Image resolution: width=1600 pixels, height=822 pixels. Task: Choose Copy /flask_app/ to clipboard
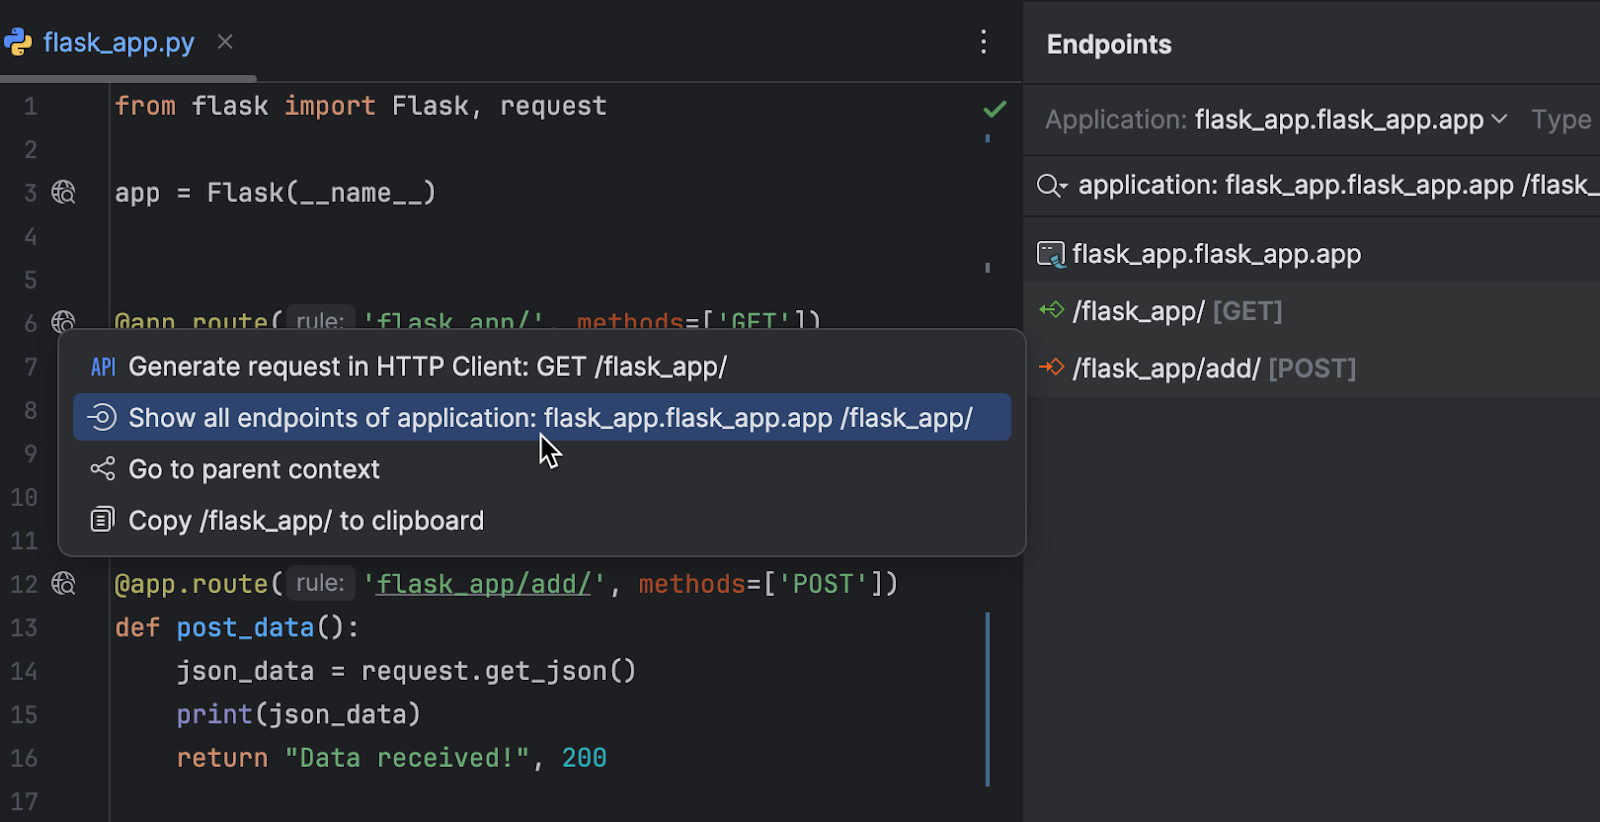(x=306, y=521)
